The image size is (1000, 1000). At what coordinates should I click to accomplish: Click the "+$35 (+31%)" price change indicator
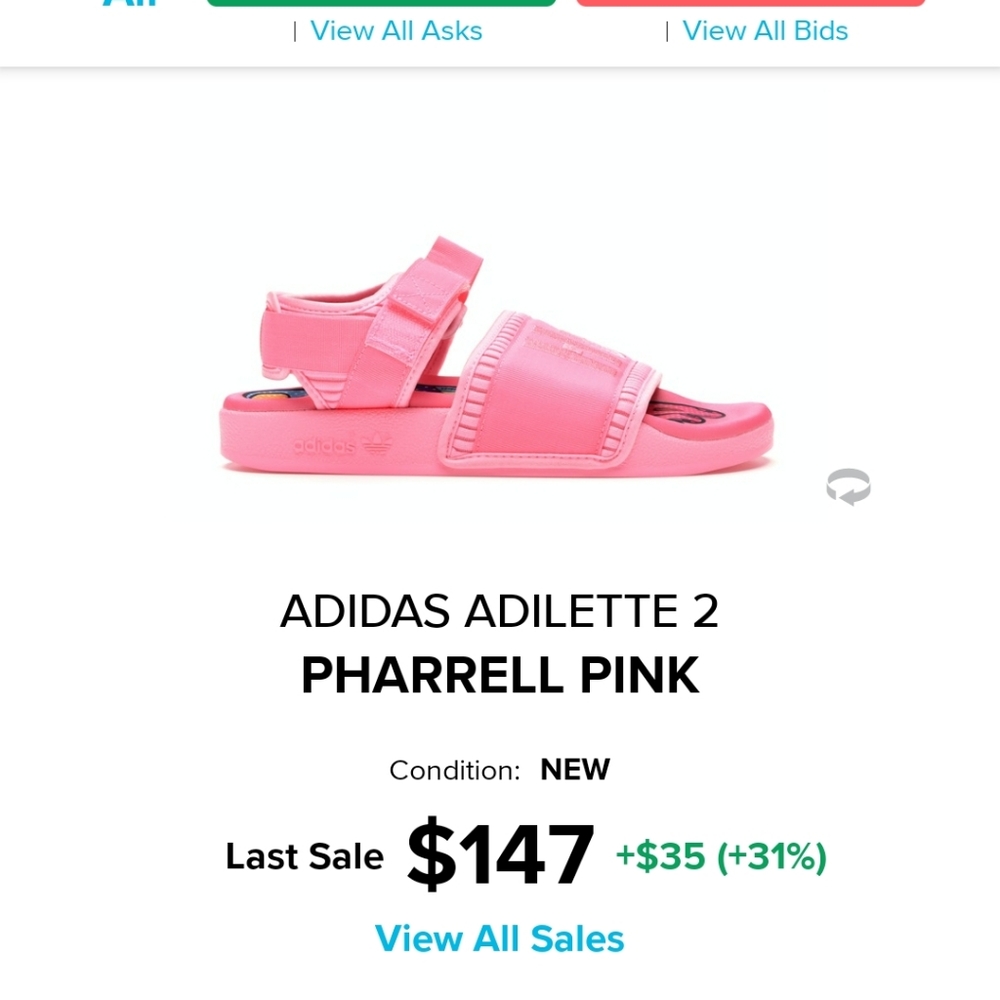point(721,858)
